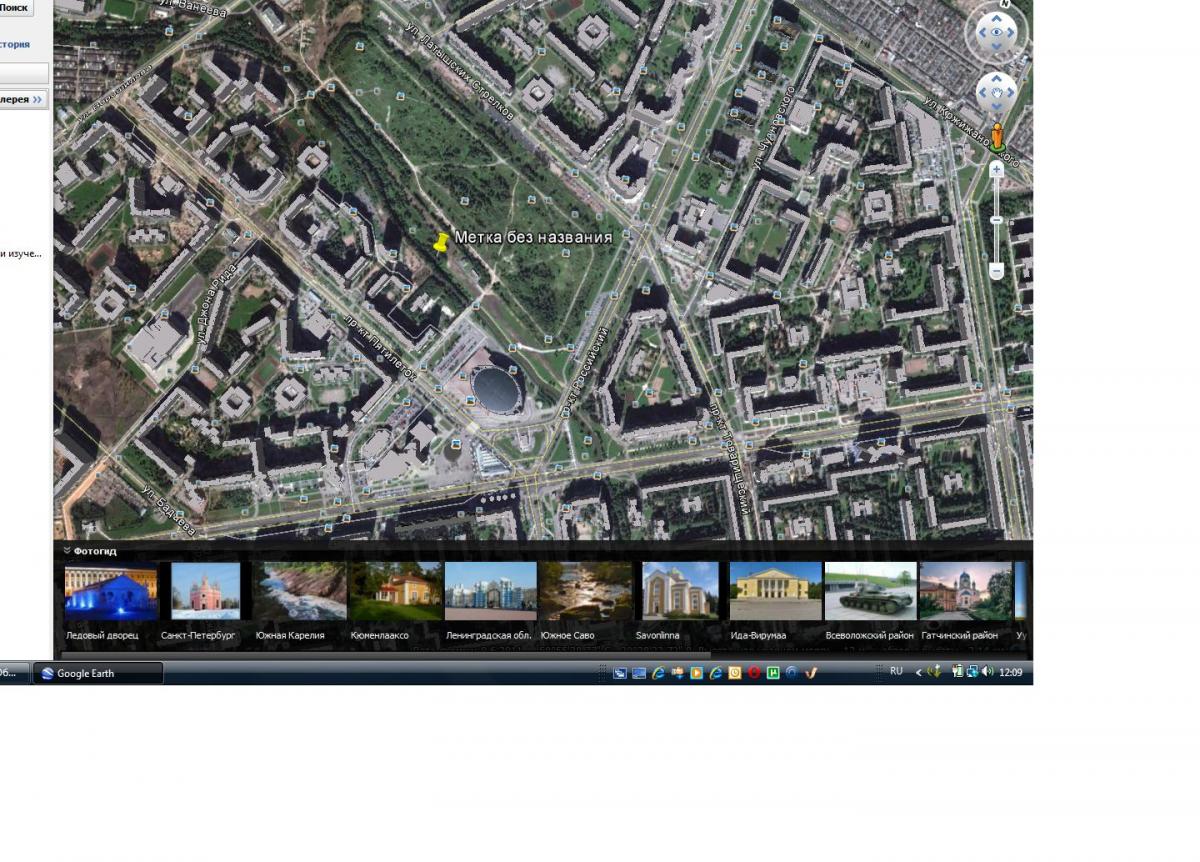Image resolution: width=1200 pixels, height=862 pixels.
Task: Click the search input field in sidebar
Action: 22,73
